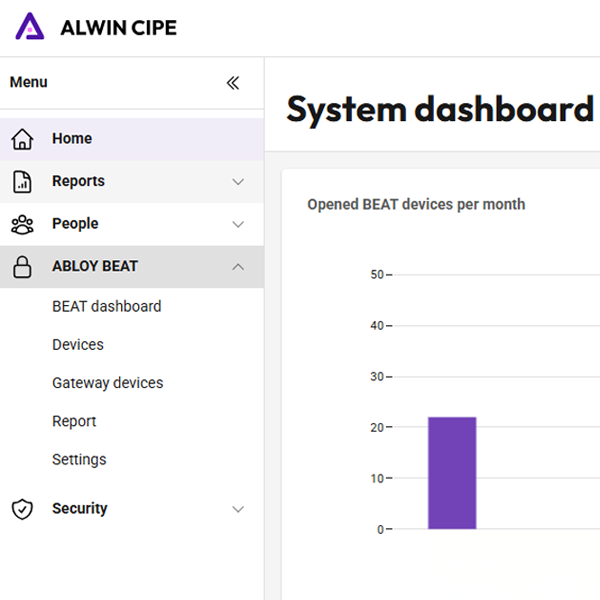Image resolution: width=600 pixels, height=600 pixels.
Task: Select the ABLOY BEAT menu item
Action: [x=132, y=267]
